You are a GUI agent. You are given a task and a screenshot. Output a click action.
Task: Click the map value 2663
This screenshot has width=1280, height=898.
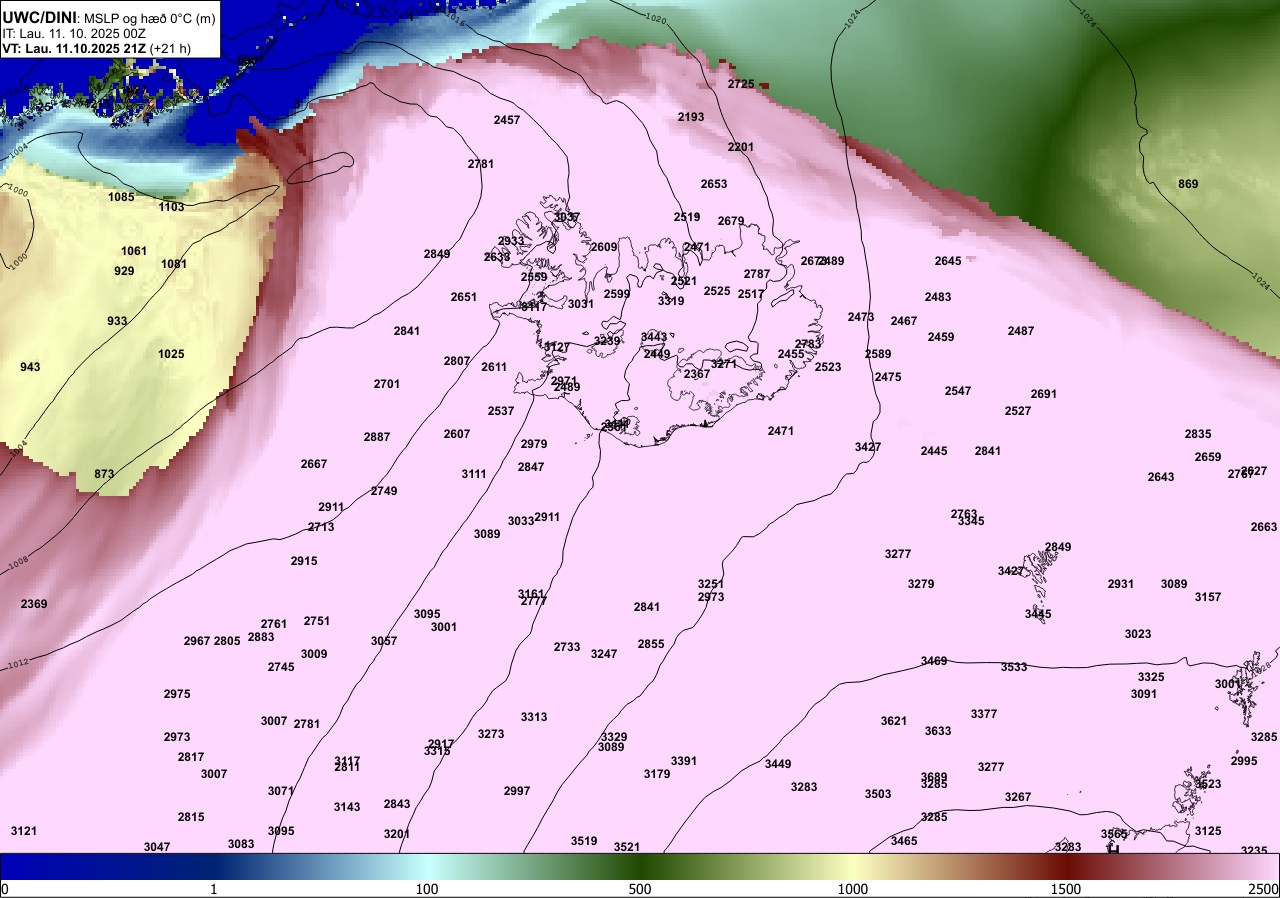[1264, 527]
